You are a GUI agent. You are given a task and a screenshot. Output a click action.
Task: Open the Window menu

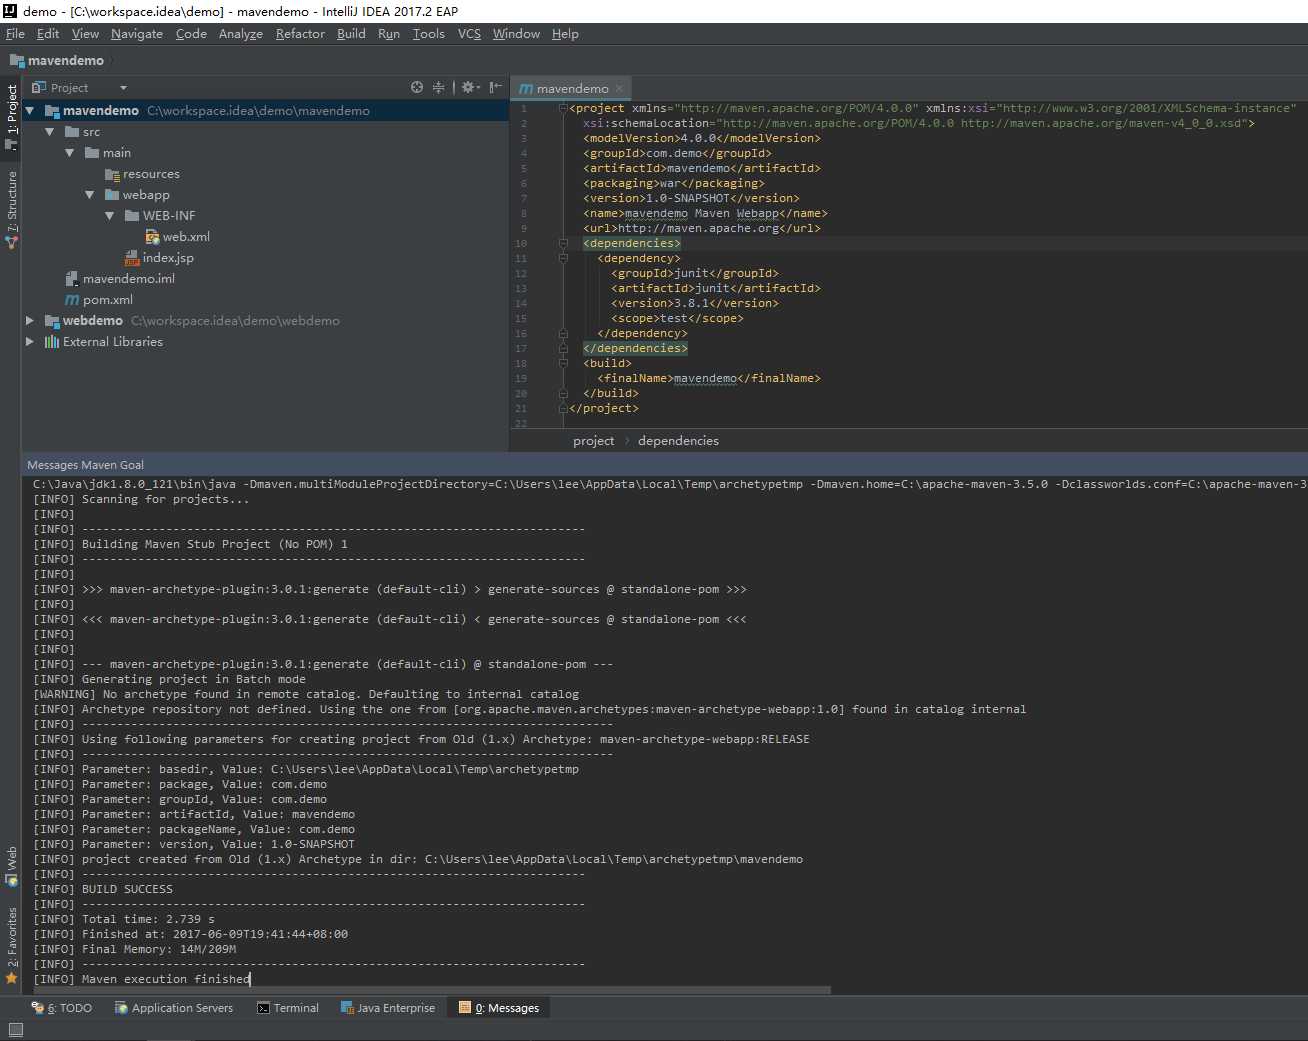coord(516,34)
